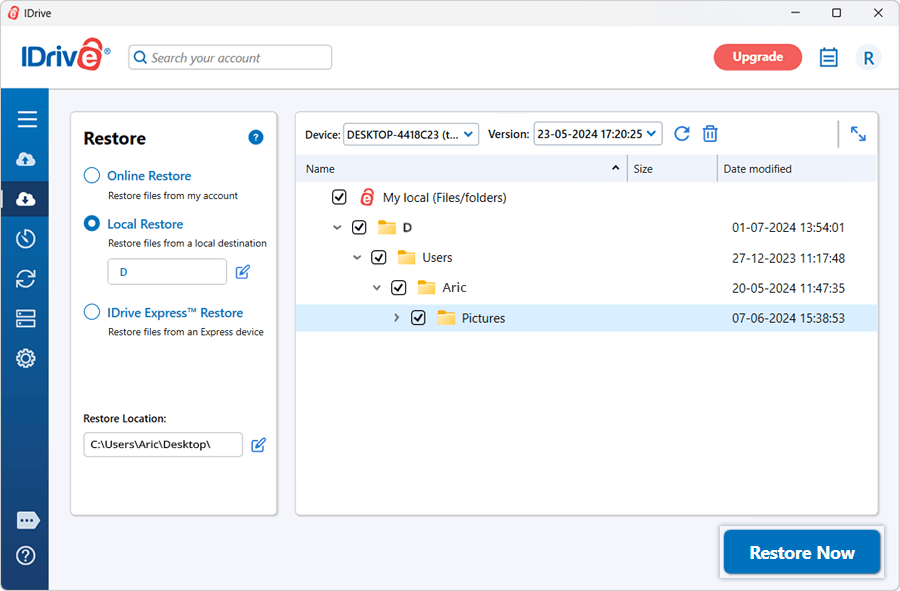
Task: Open the Server backup sidebar icon
Action: (x=25, y=318)
